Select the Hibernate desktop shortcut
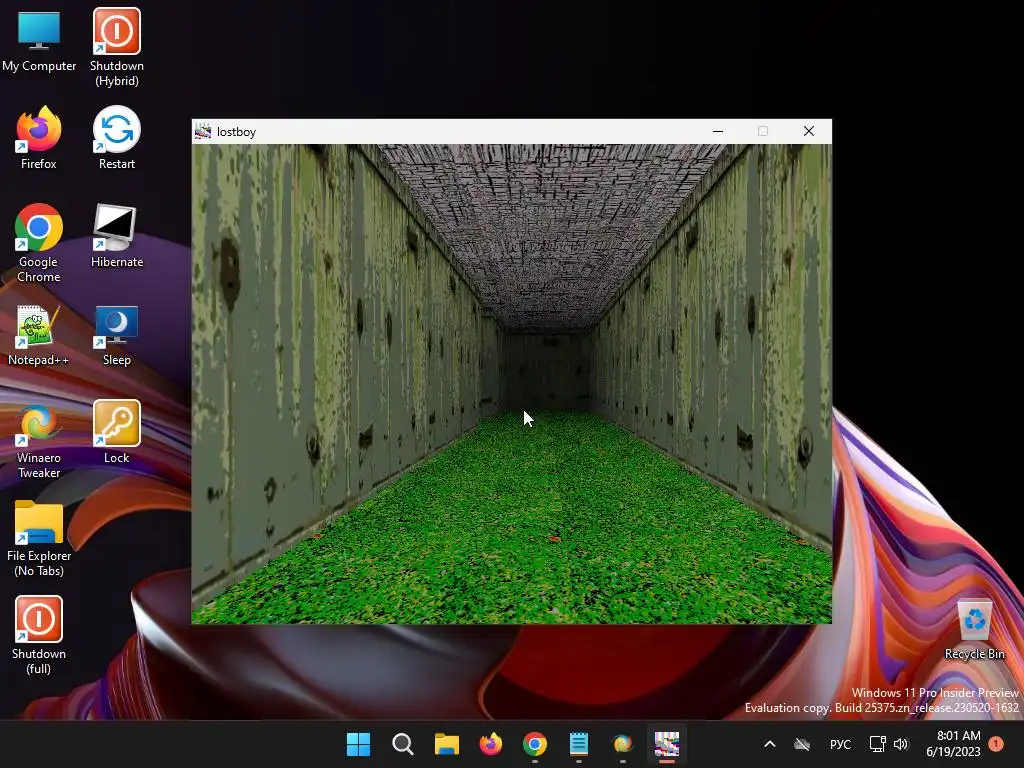This screenshot has height=768, width=1024. (x=117, y=236)
